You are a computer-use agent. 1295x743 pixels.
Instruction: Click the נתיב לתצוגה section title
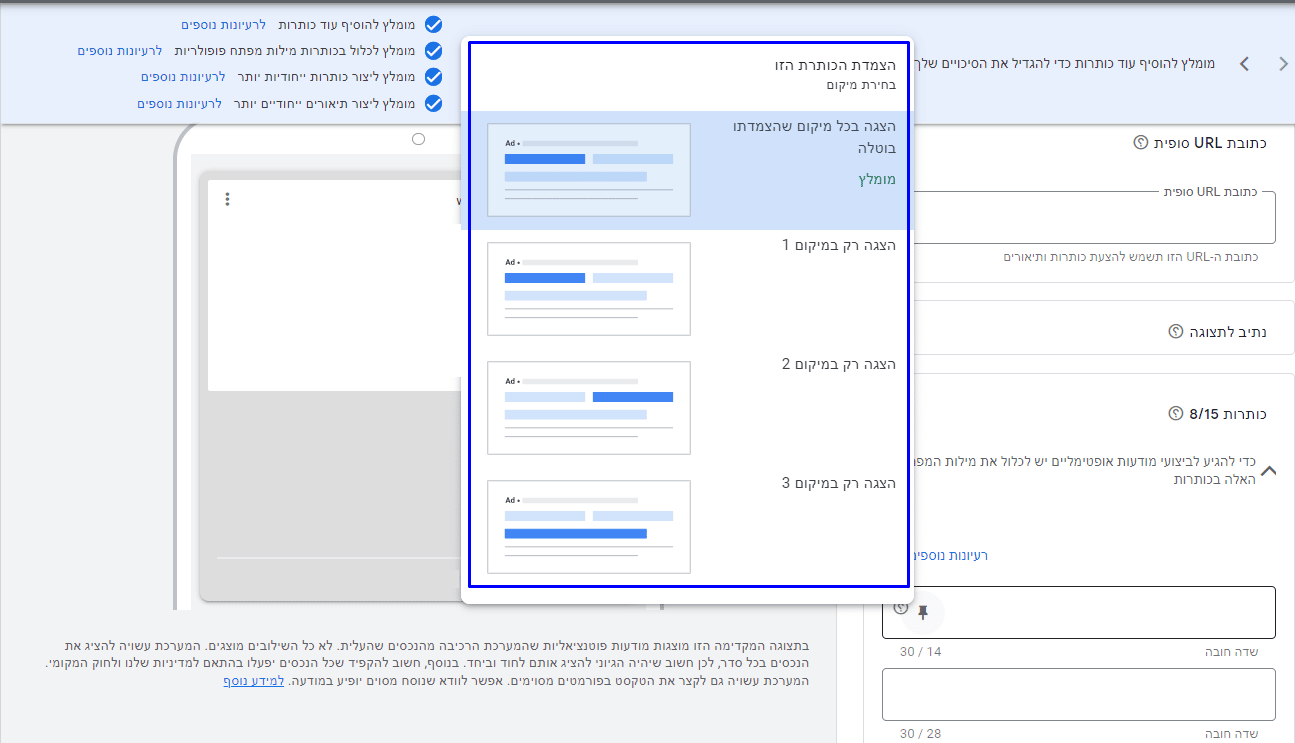pyautogui.click(x=1228, y=331)
